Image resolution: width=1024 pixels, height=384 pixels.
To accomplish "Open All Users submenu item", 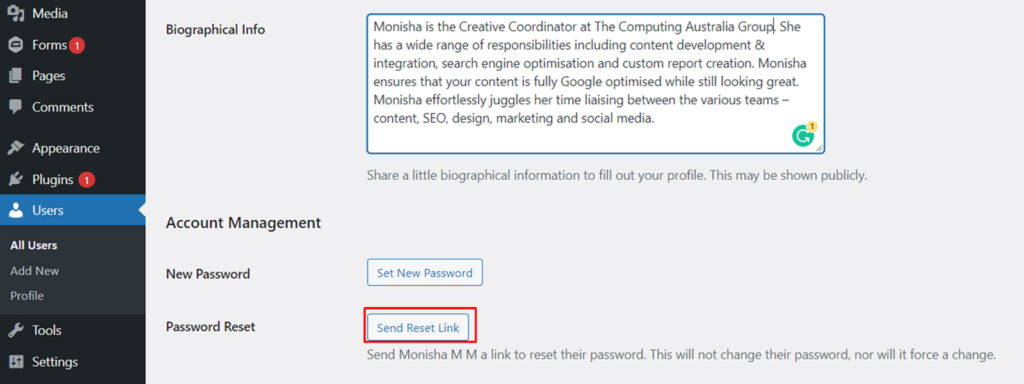I will [34, 246].
